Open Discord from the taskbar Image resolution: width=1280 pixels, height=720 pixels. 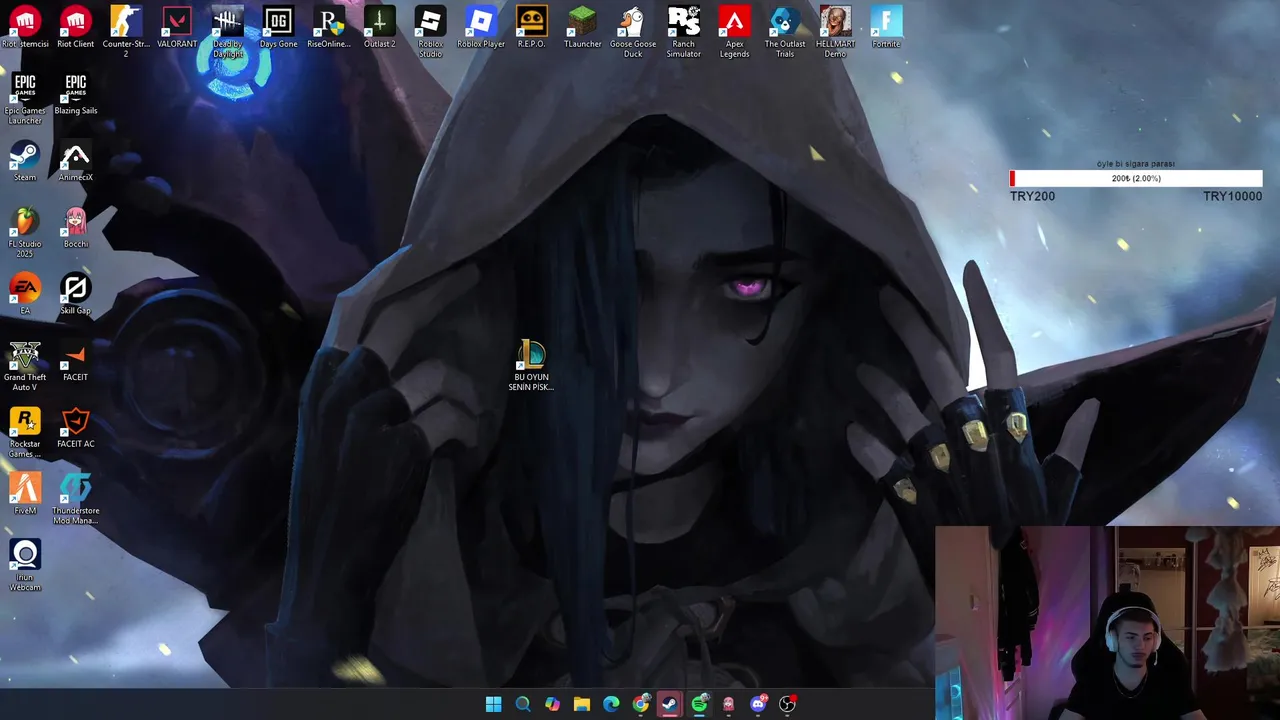click(758, 704)
